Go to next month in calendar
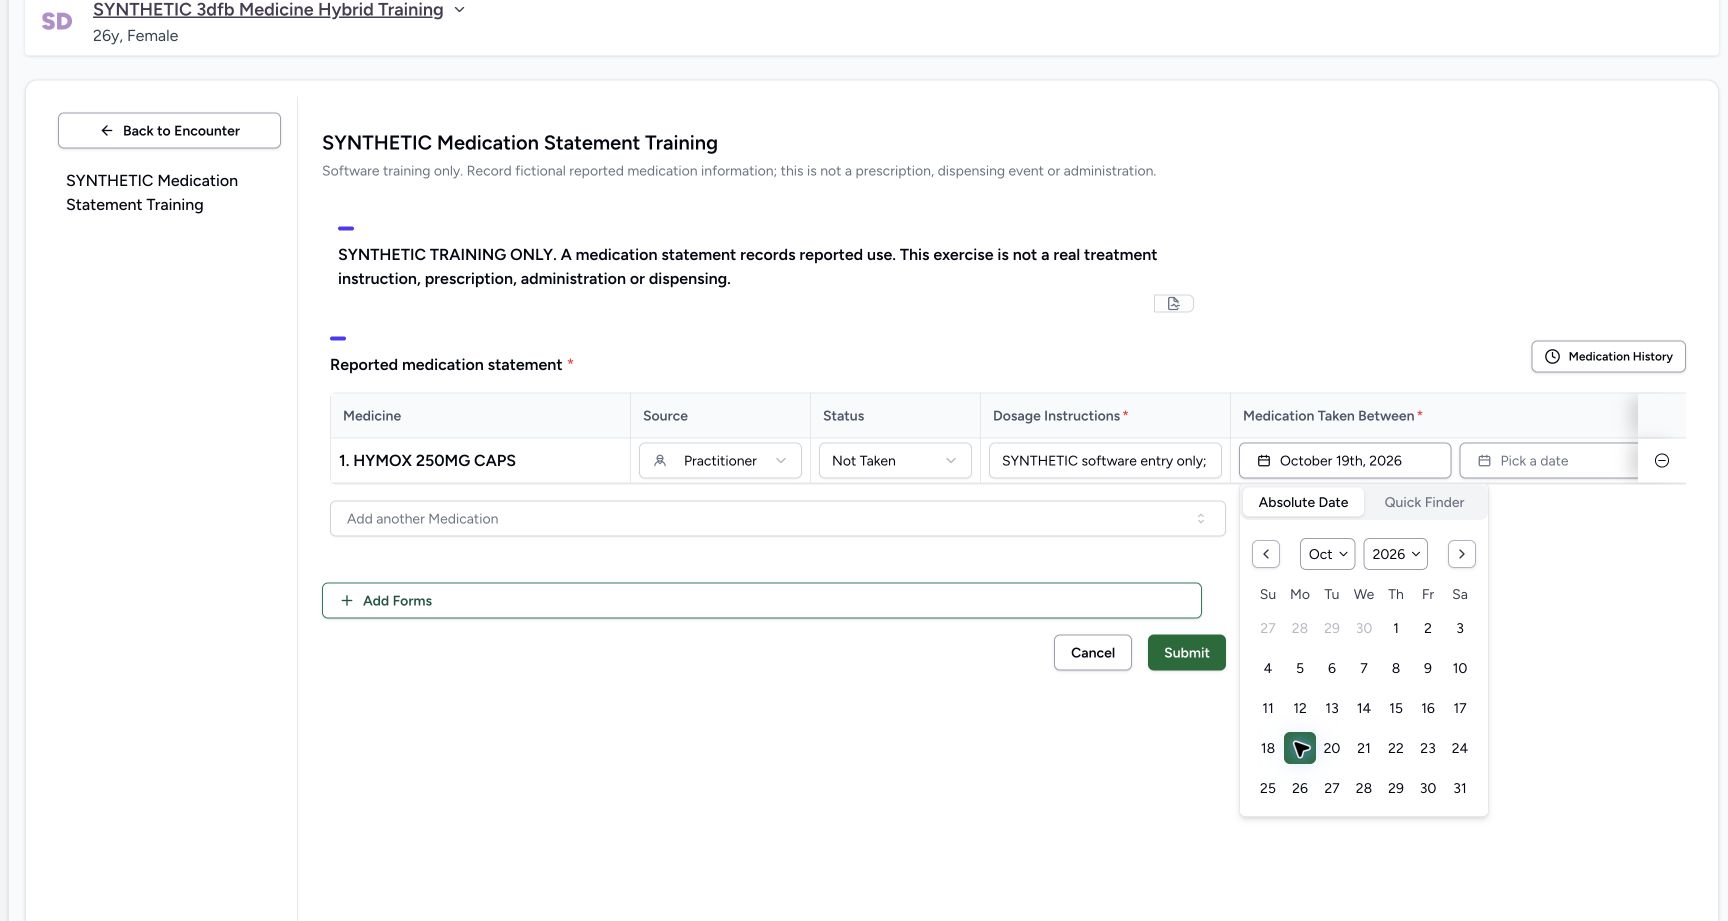 [x=1462, y=554]
